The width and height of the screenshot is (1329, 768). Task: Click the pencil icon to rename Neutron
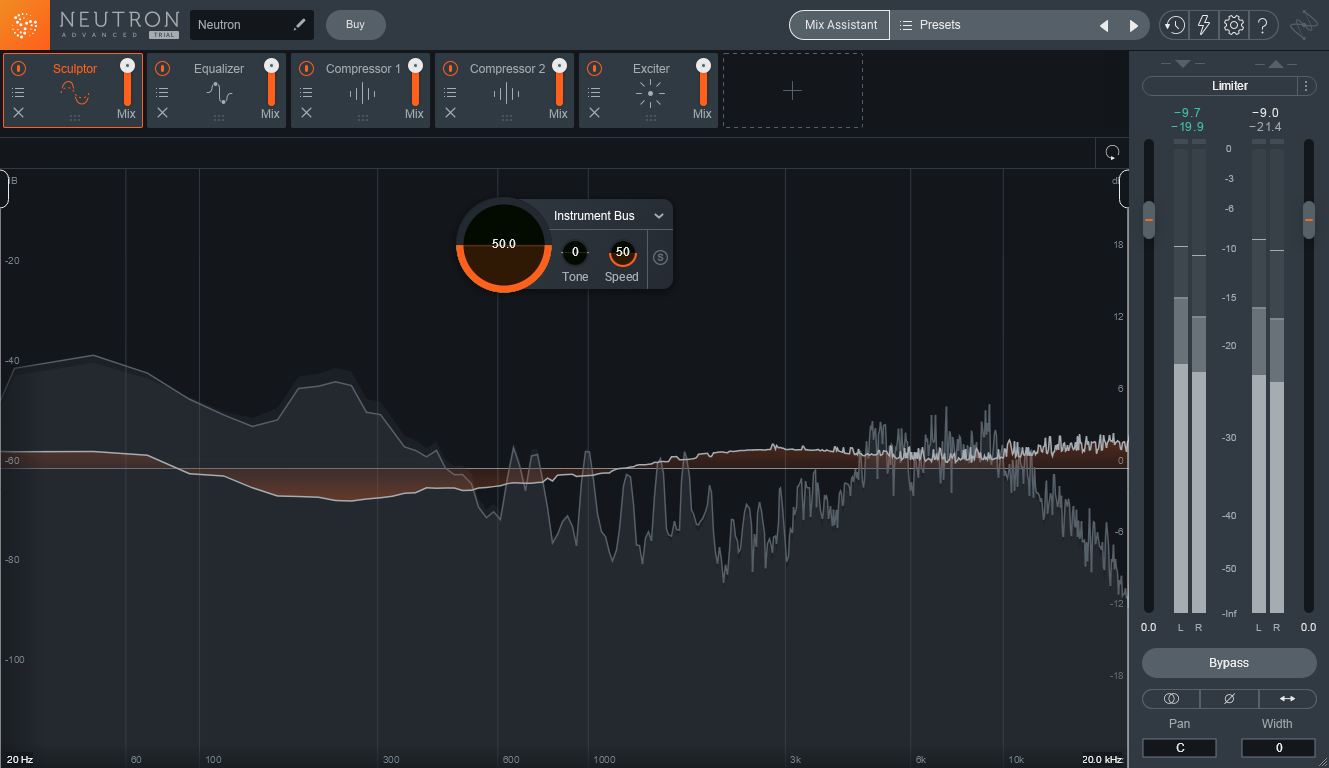(299, 25)
